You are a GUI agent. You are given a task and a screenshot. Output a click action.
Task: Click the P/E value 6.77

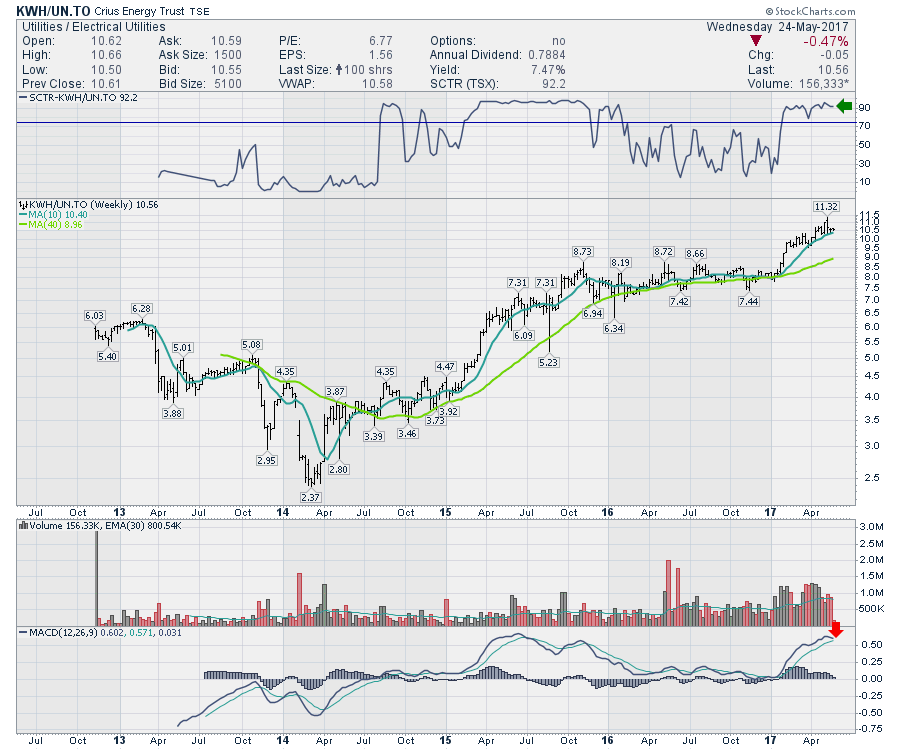[x=381, y=41]
